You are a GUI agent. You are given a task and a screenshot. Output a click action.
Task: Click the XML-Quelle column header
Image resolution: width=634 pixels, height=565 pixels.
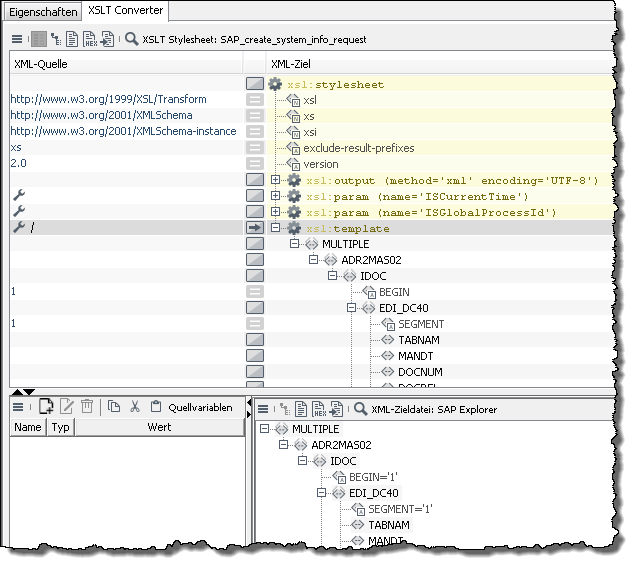pos(37,64)
